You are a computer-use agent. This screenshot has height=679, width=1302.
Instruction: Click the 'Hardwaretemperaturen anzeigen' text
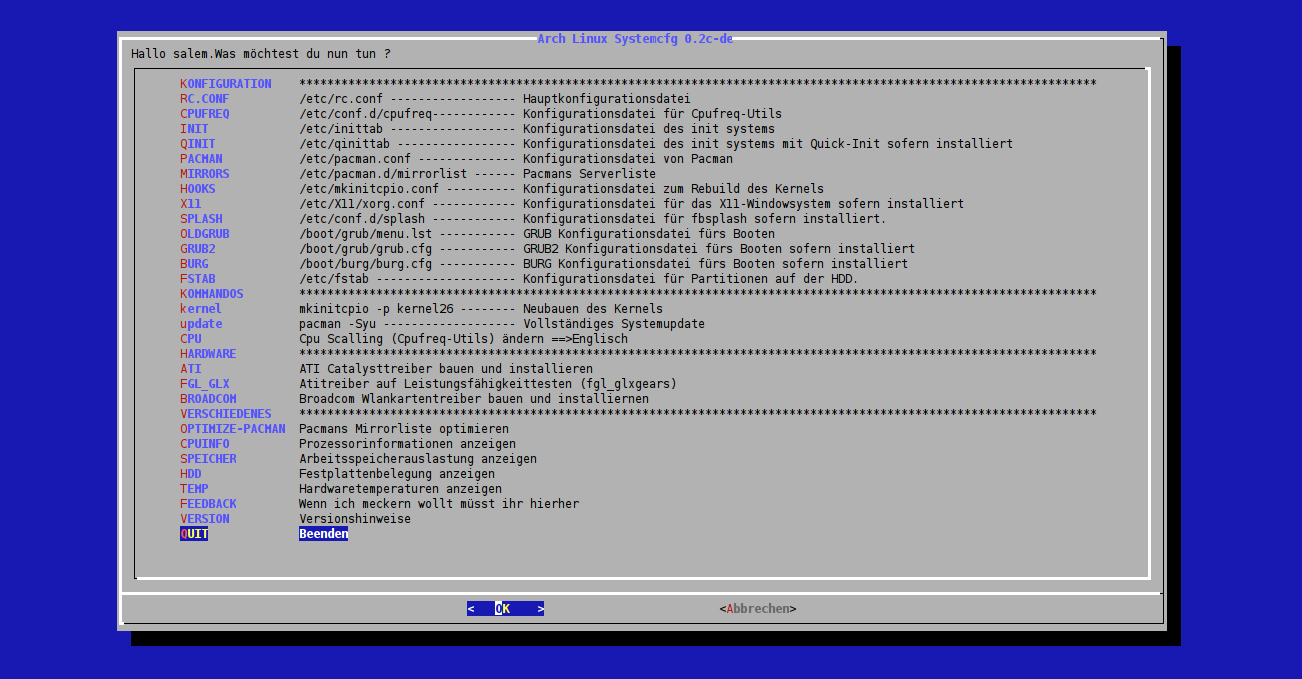point(400,489)
